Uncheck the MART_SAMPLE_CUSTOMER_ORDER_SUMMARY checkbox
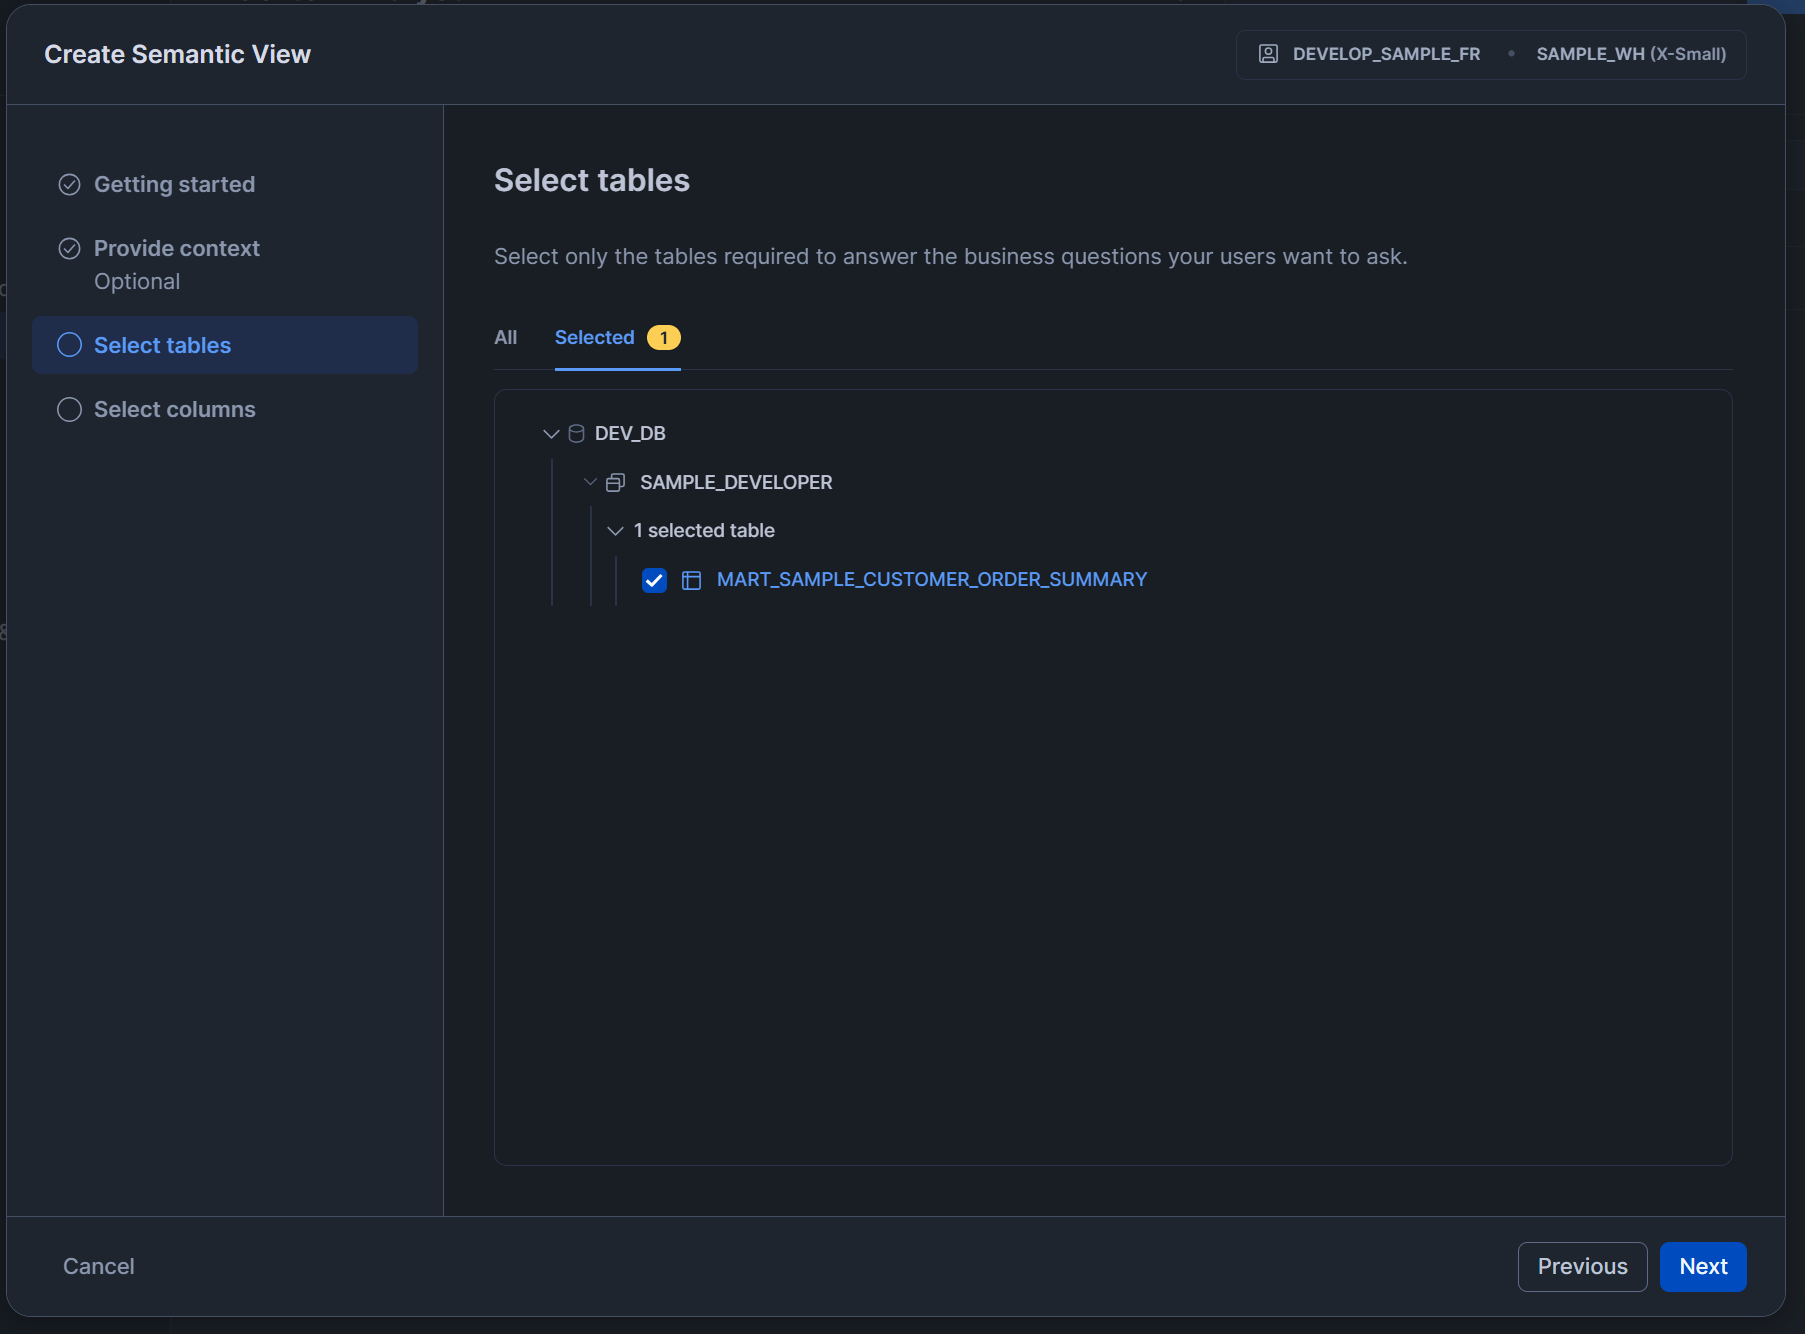 pyautogui.click(x=654, y=580)
